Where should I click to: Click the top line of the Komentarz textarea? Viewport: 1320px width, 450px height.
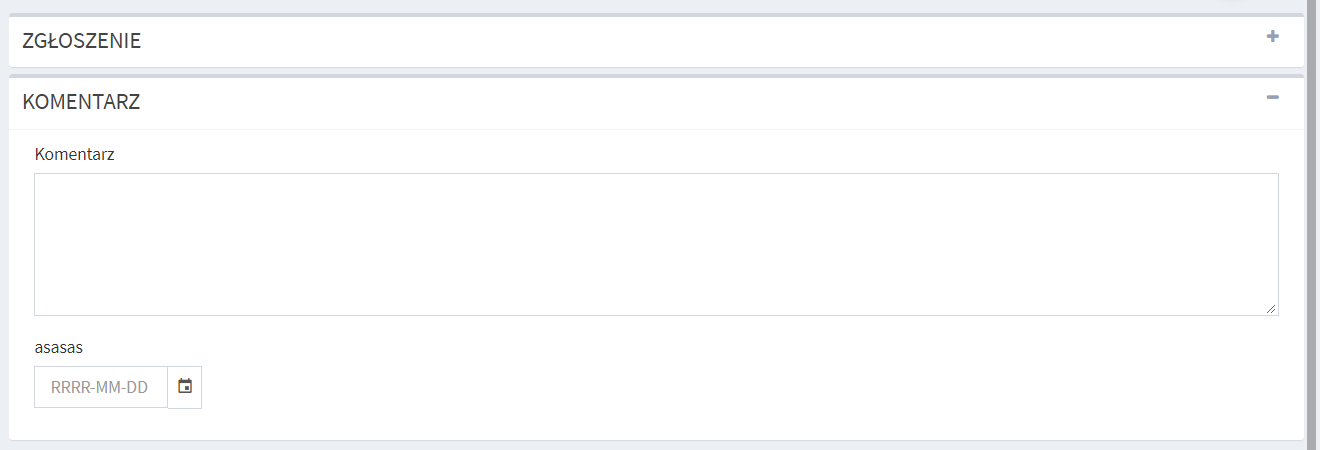[656, 174]
